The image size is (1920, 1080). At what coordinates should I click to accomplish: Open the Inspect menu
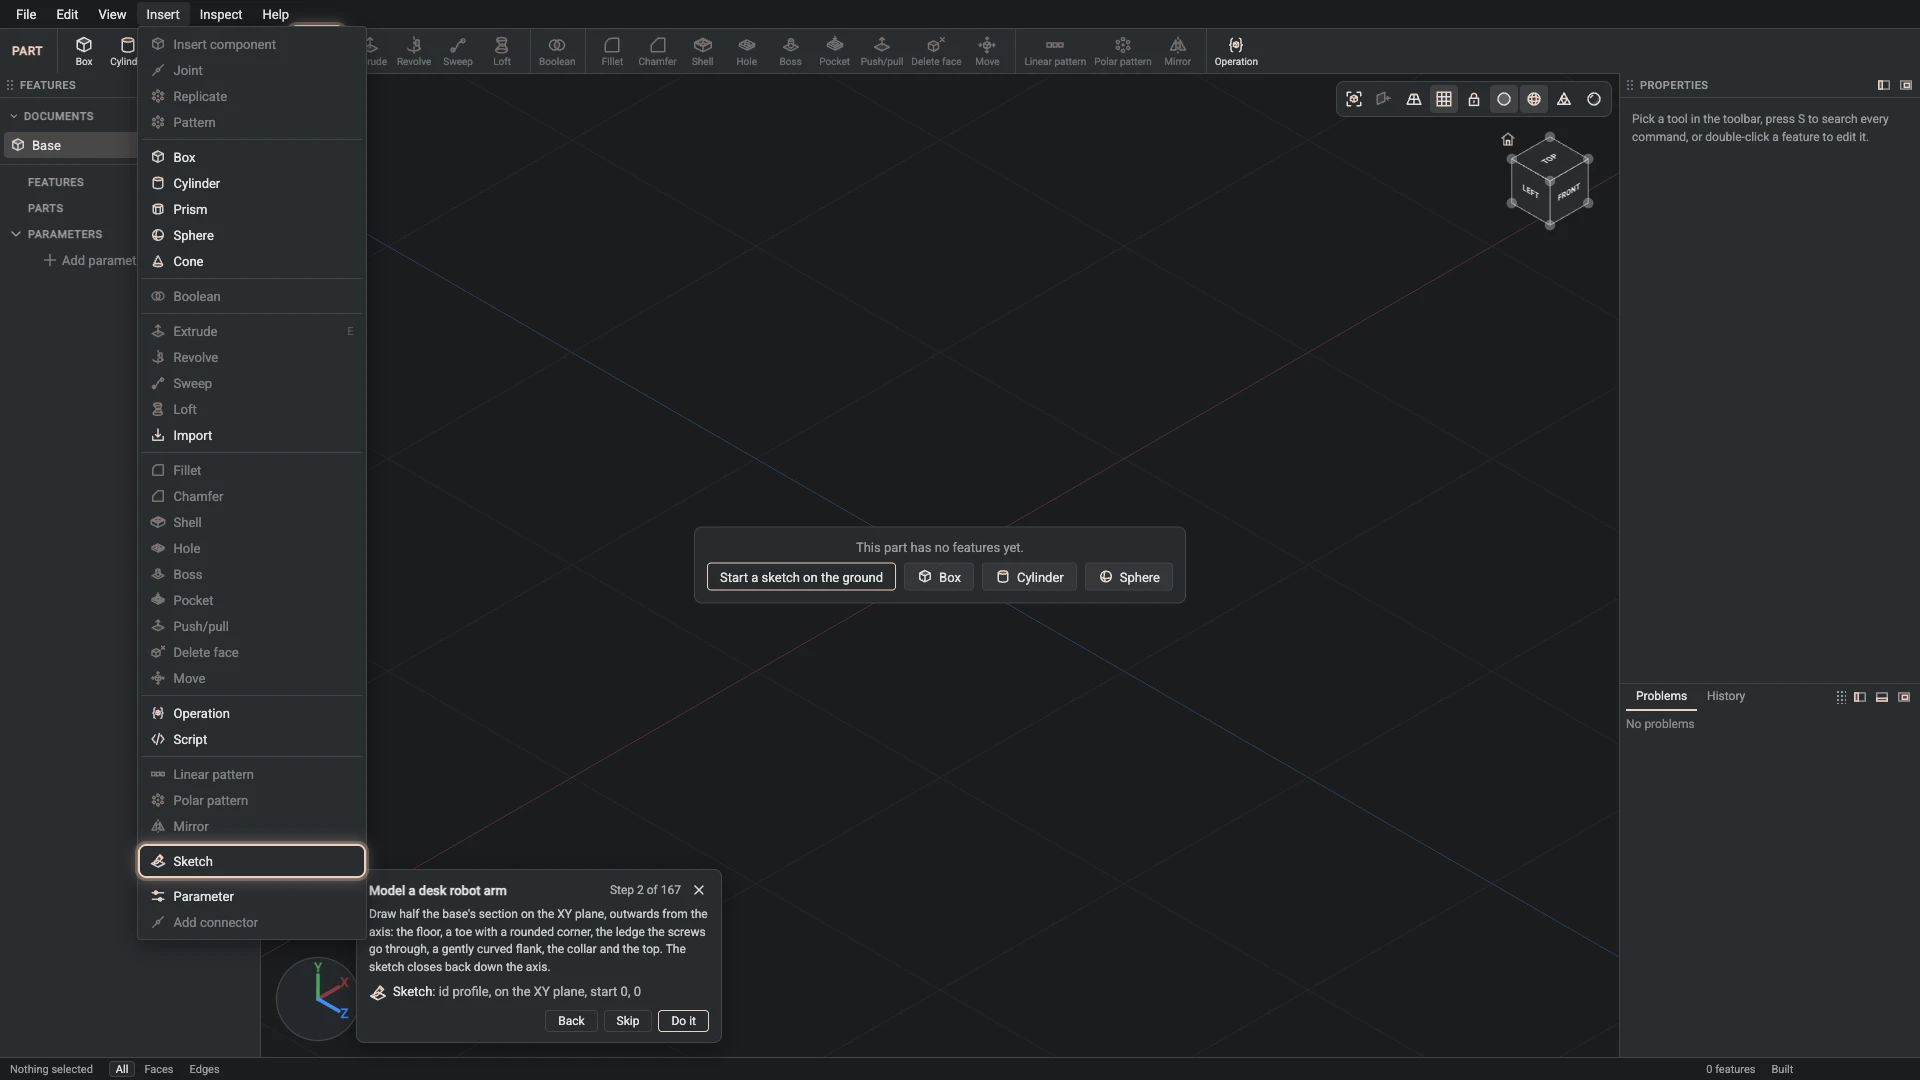(x=221, y=14)
